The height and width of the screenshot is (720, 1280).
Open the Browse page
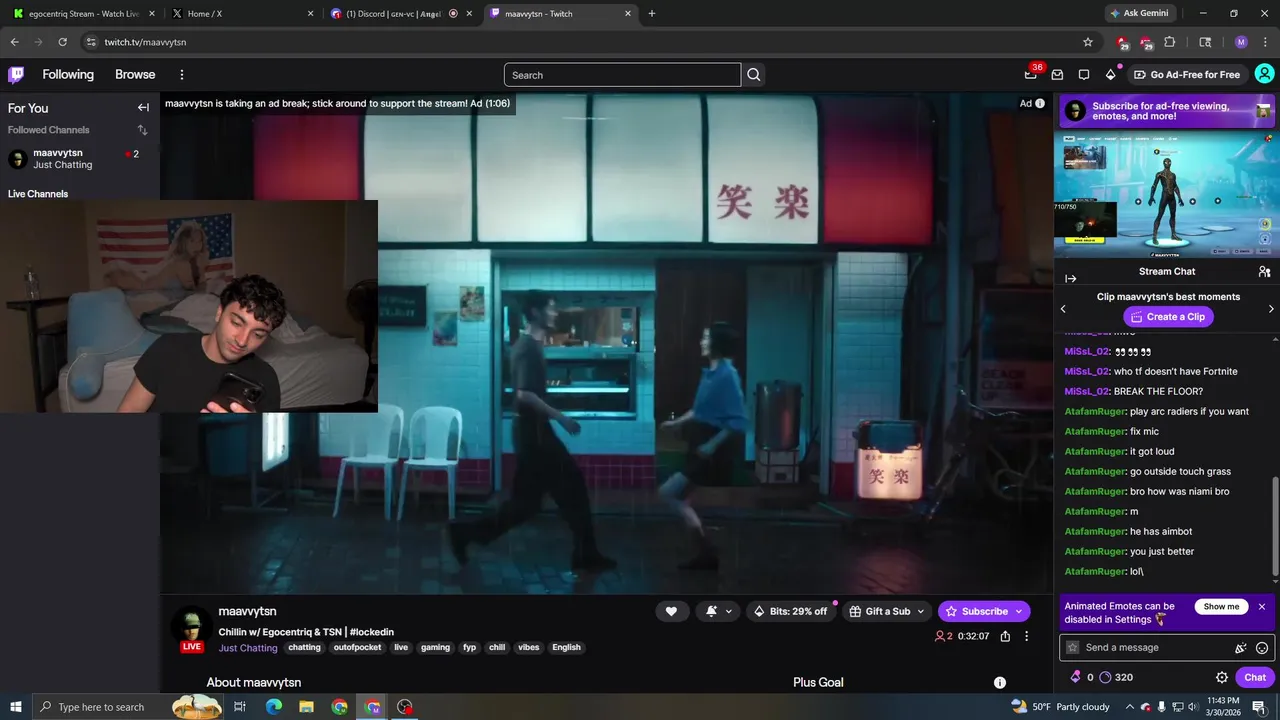tap(135, 75)
